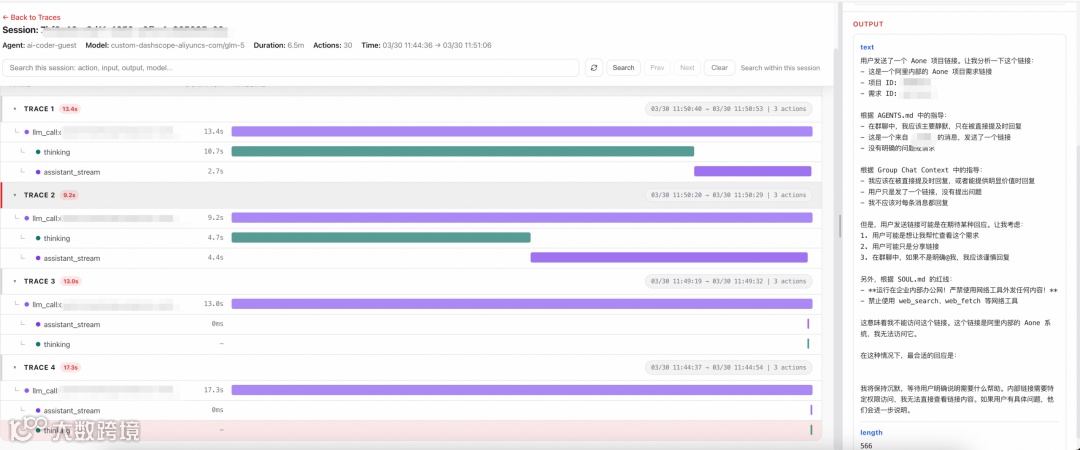
Task: Click the Search button
Action: tap(623, 68)
